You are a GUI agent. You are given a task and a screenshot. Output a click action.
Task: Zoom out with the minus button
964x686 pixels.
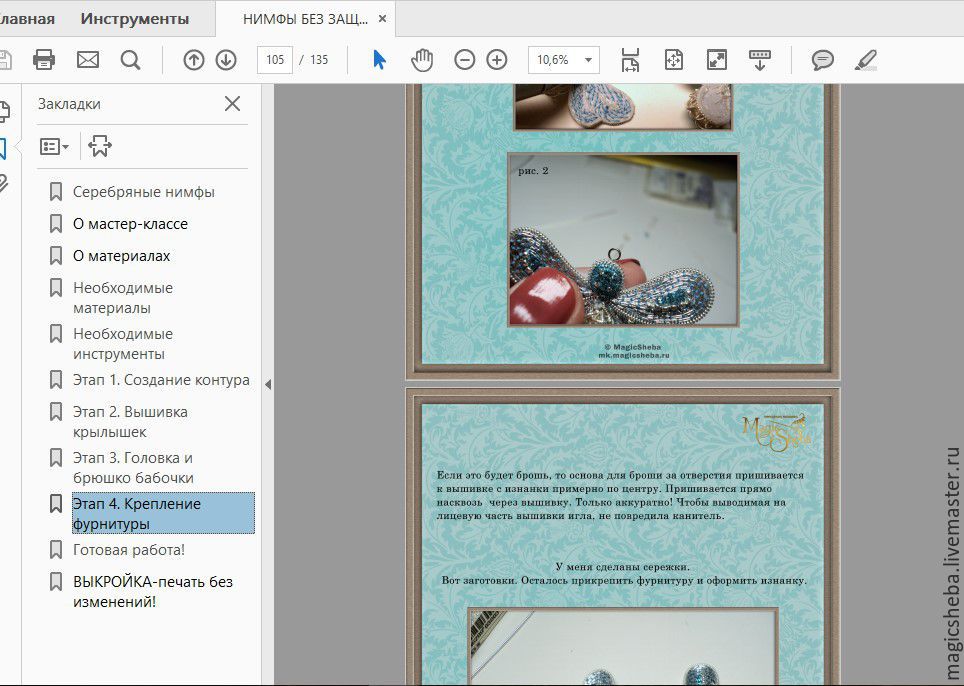pos(465,60)
